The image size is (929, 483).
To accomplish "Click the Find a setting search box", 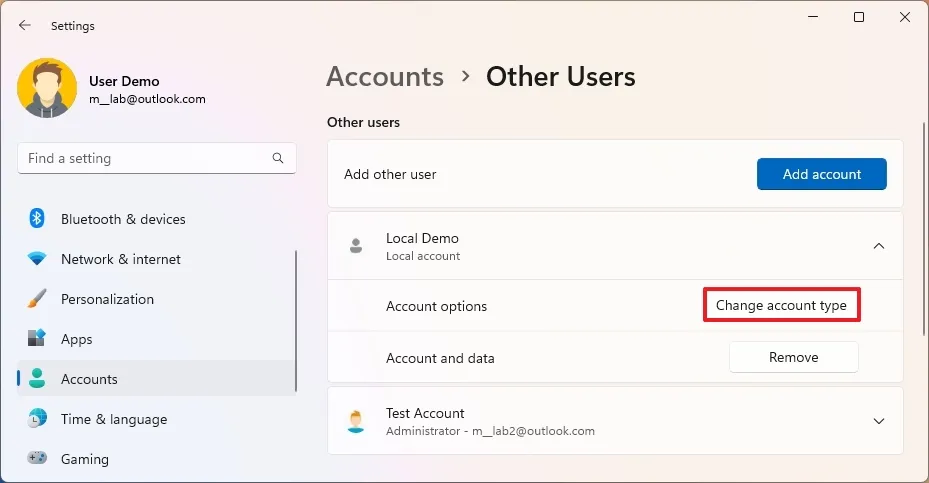I will click(145, 159).
